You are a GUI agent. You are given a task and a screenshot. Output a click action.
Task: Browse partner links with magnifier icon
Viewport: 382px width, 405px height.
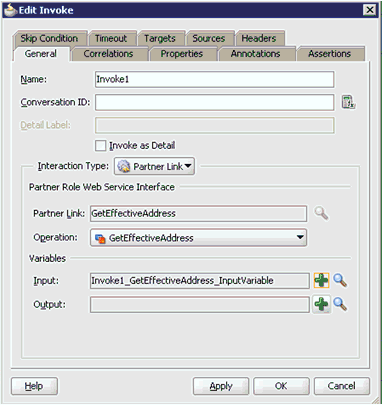tap(321, 213)
